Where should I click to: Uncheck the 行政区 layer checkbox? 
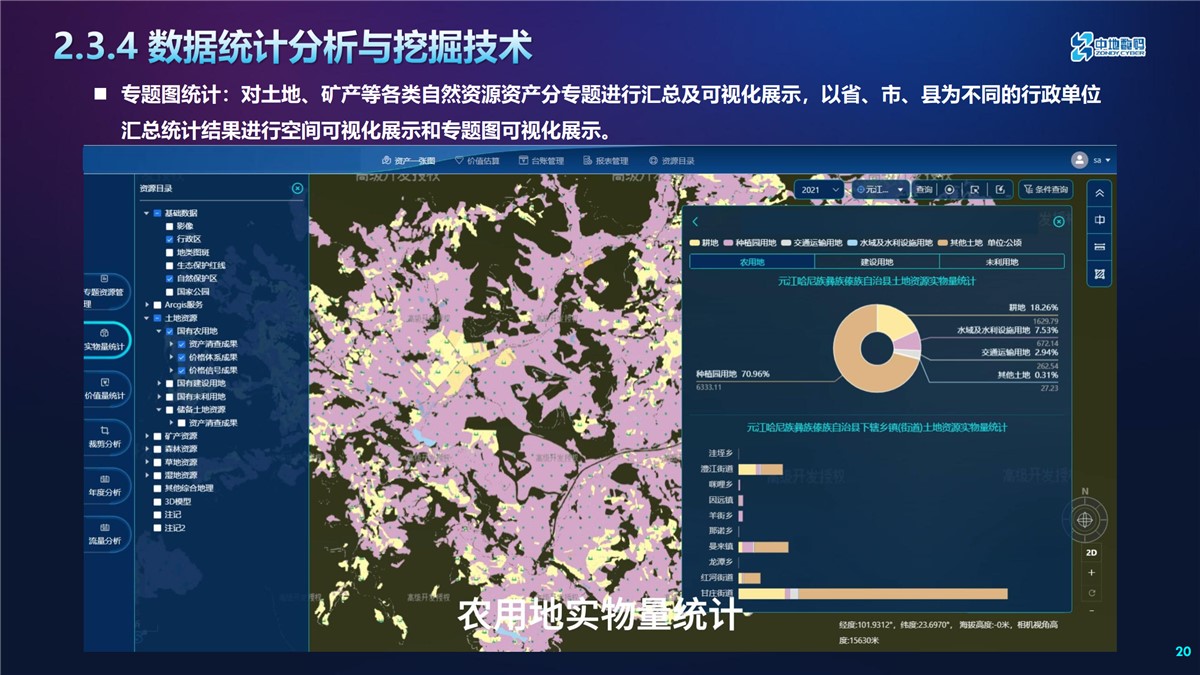(x=169, y=239)
